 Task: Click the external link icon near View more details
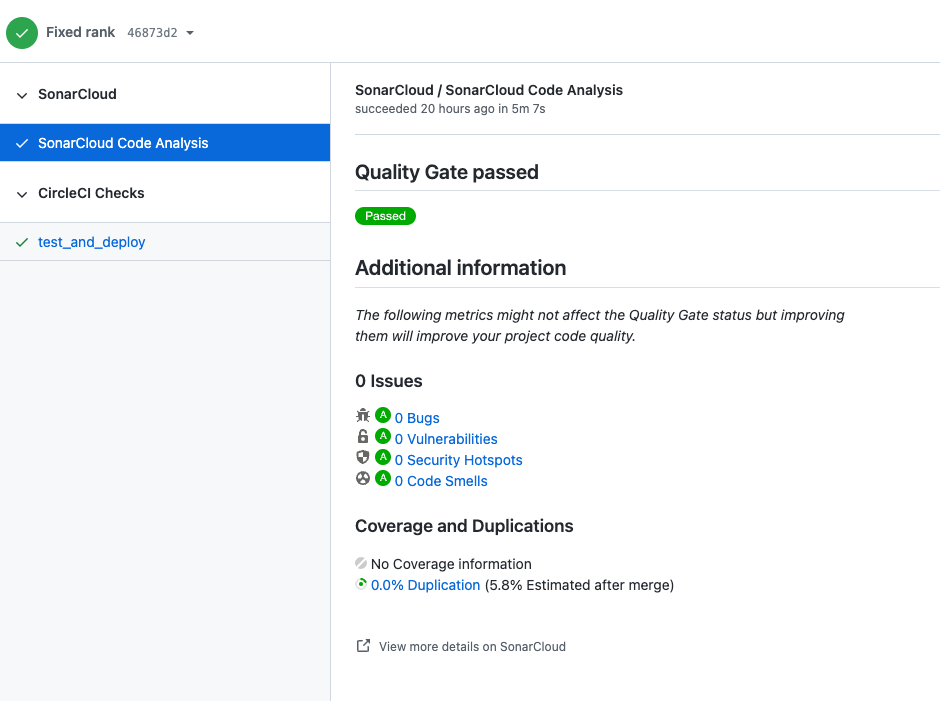362,646
